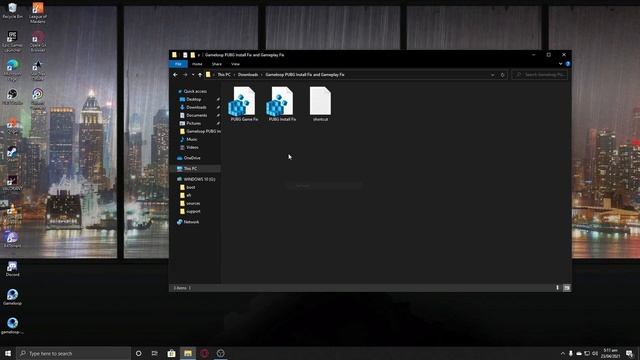The width and height of the screenshot is (640, 360).
Task: Expand the ribbon with the chevron
Action: click(x=560, y=64)
